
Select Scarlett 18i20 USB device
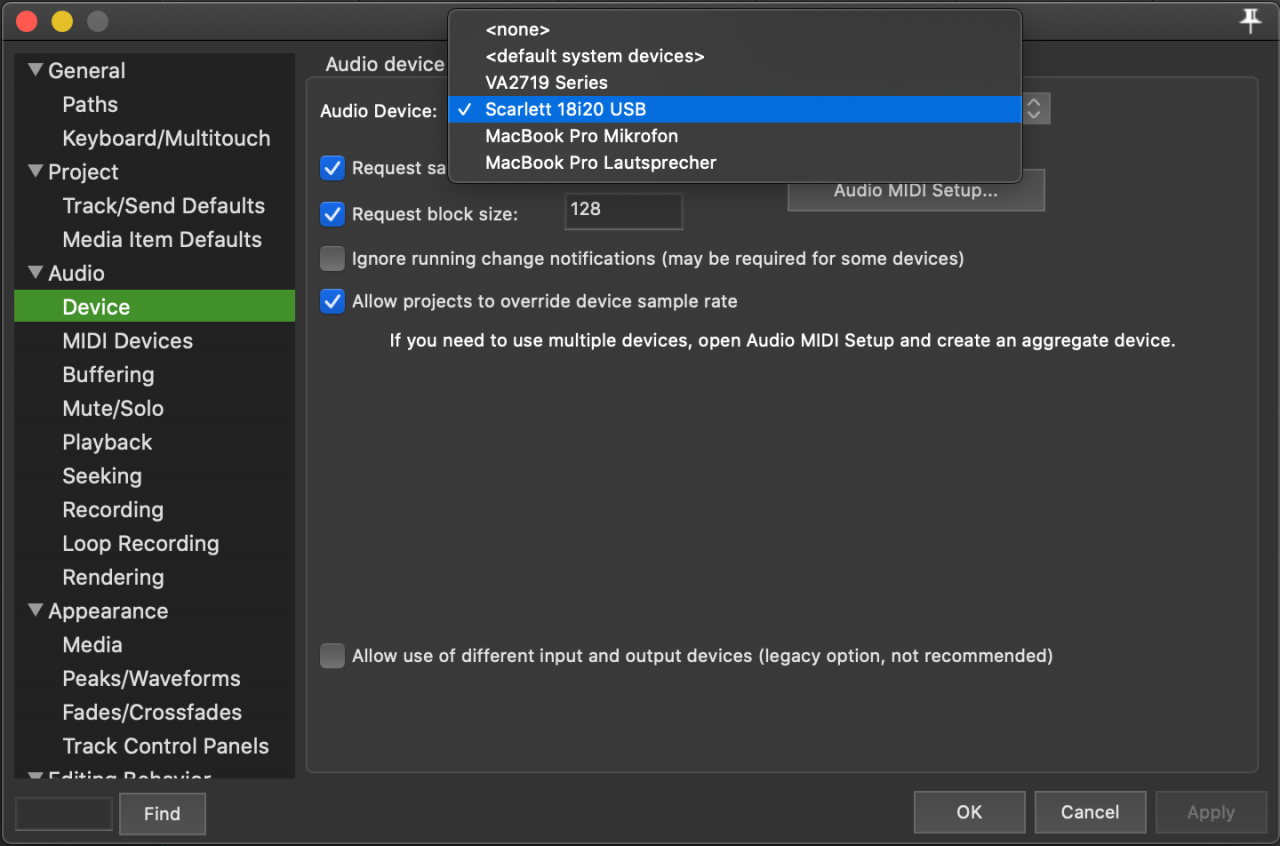735,109
